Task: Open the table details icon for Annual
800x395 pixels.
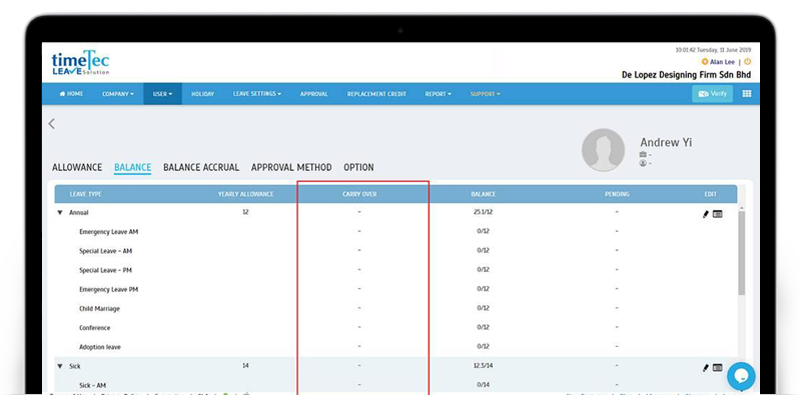Action: [717, 214]
